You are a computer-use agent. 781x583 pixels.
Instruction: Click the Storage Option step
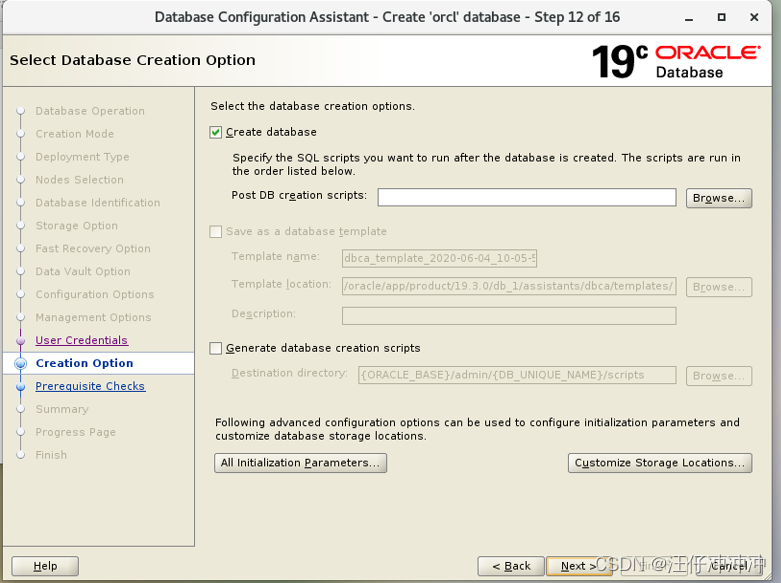pyautogui.click(x=77, y=226)
